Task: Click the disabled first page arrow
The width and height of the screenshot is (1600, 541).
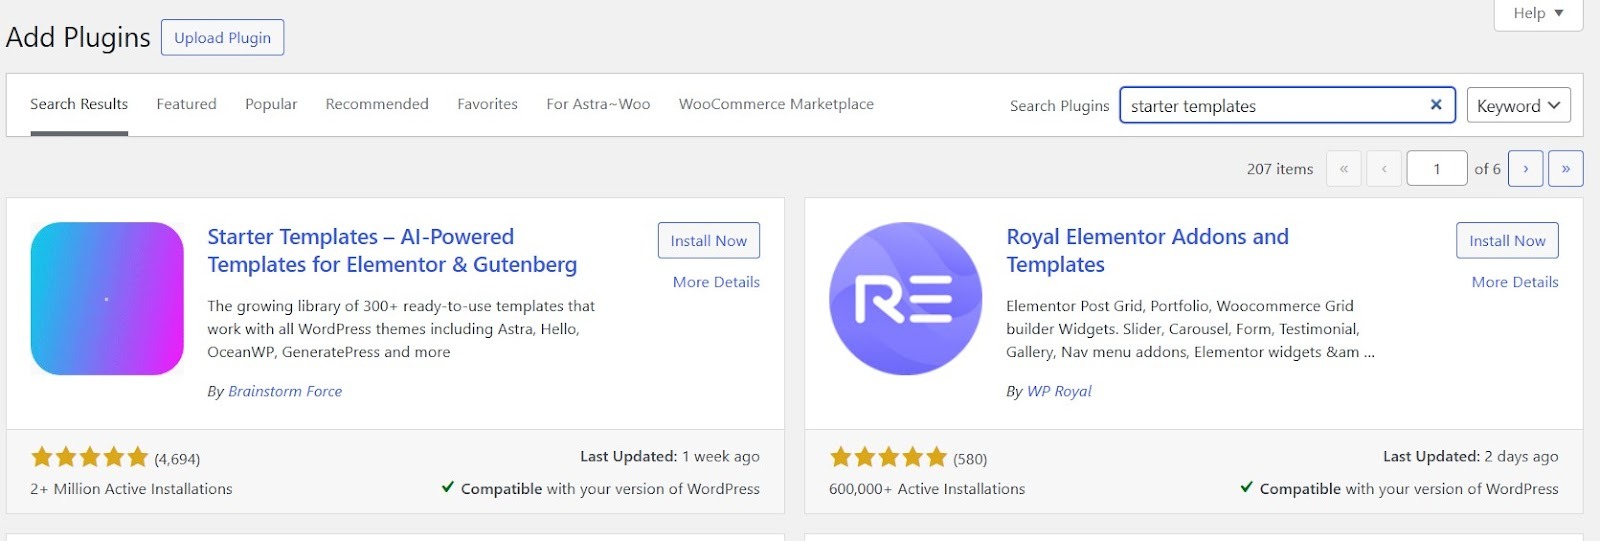Action: 1344,169
